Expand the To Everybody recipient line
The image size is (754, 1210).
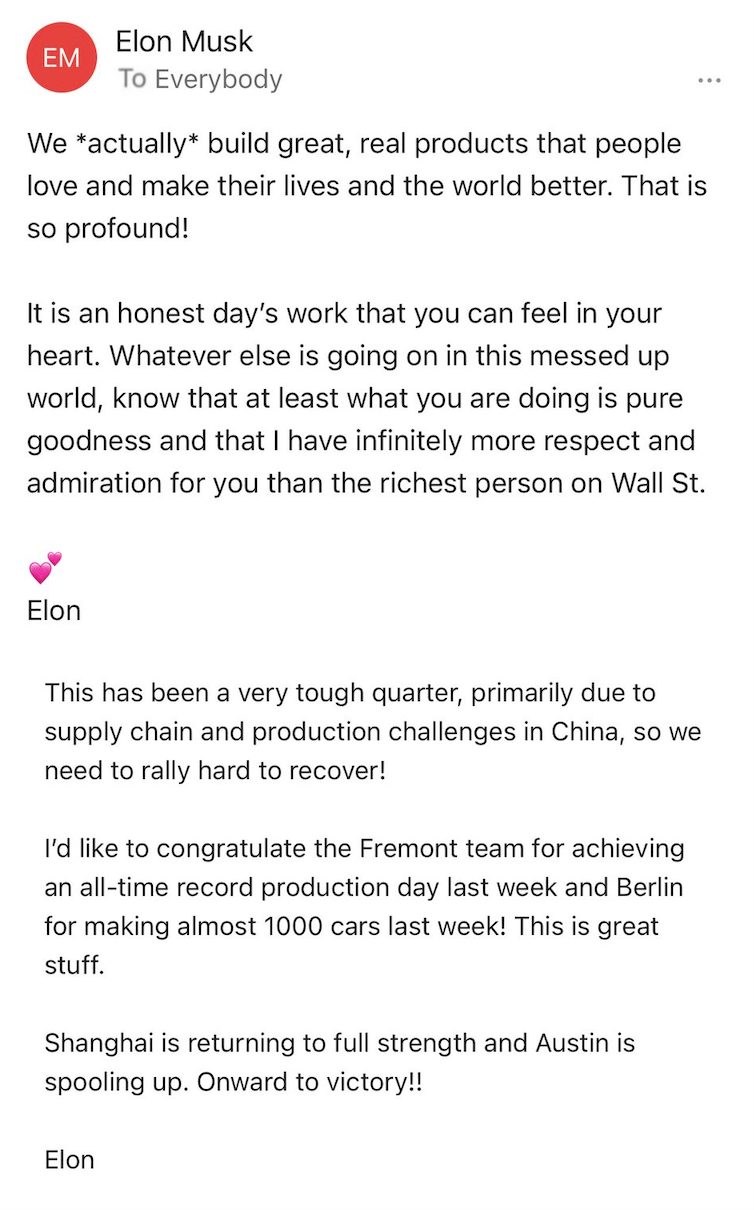pos(200,79)
